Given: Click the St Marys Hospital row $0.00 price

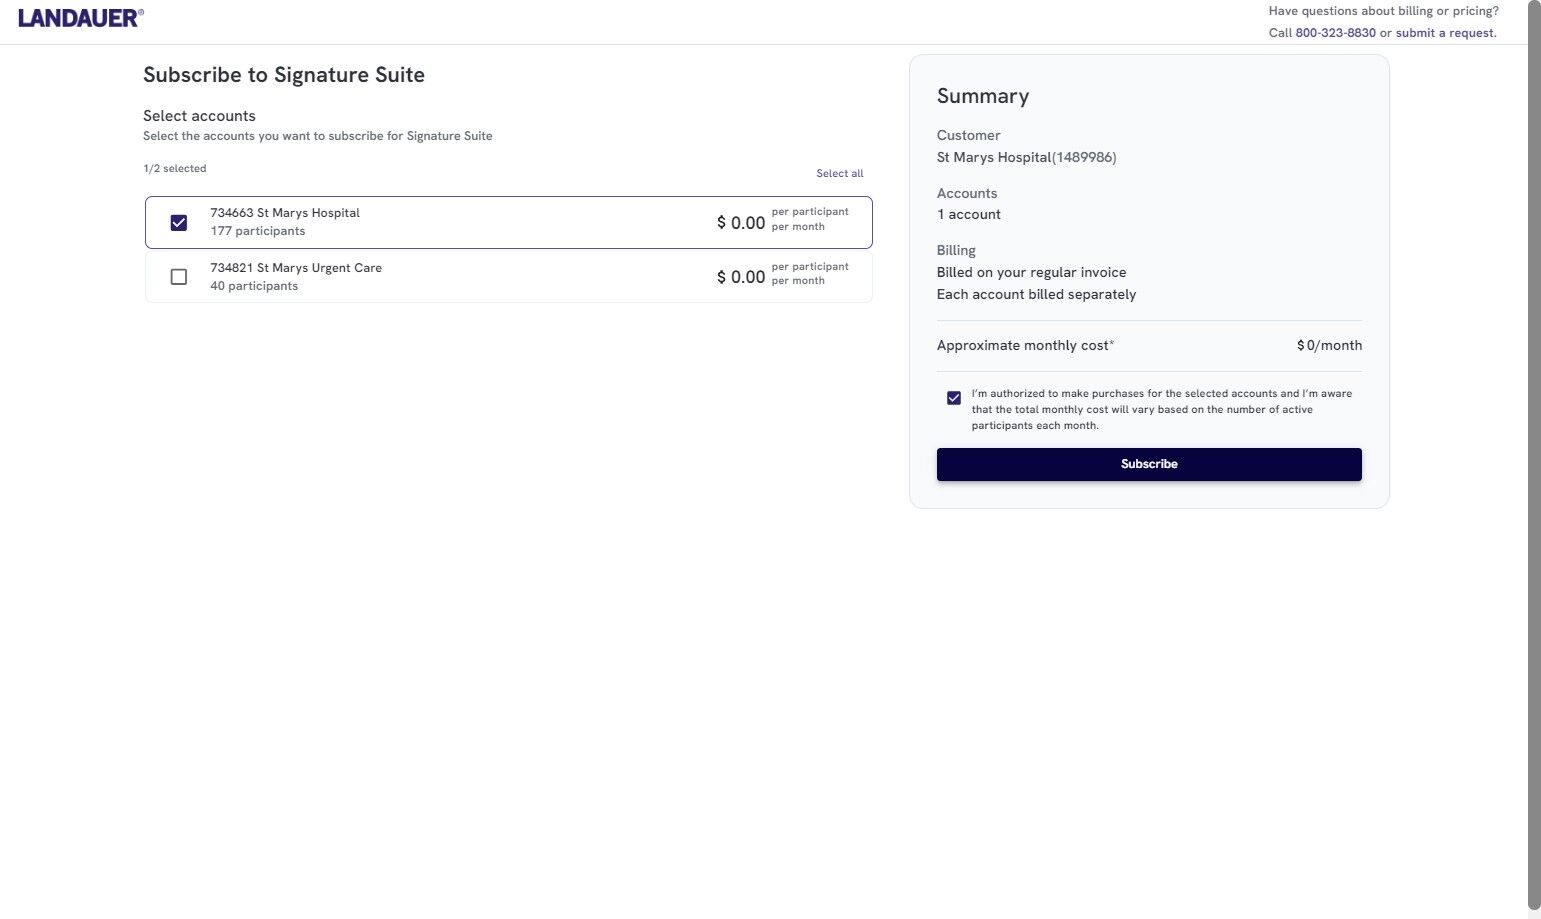Looking at the screenshot, I should pos(741,223).
